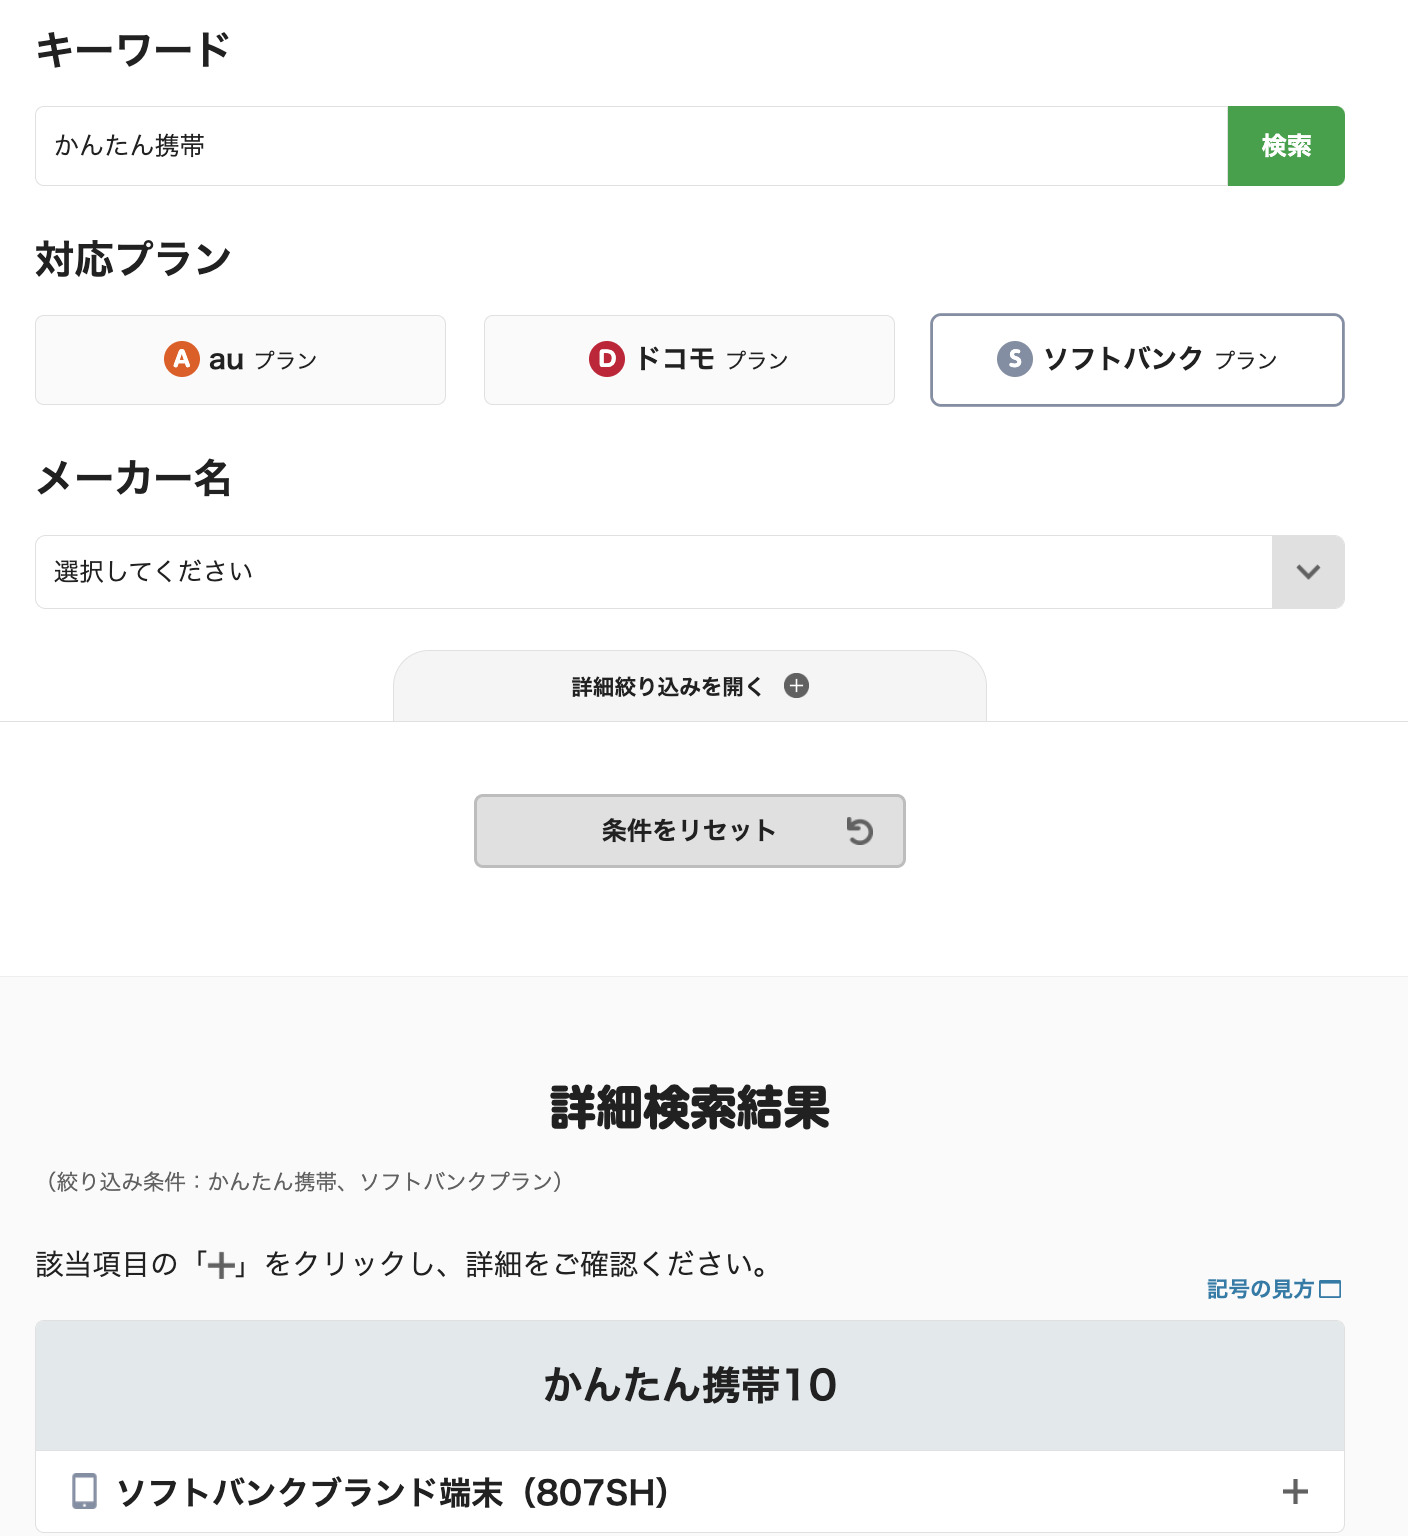Deselect the ソフトバンク プラン filter

pos(1137,360)
